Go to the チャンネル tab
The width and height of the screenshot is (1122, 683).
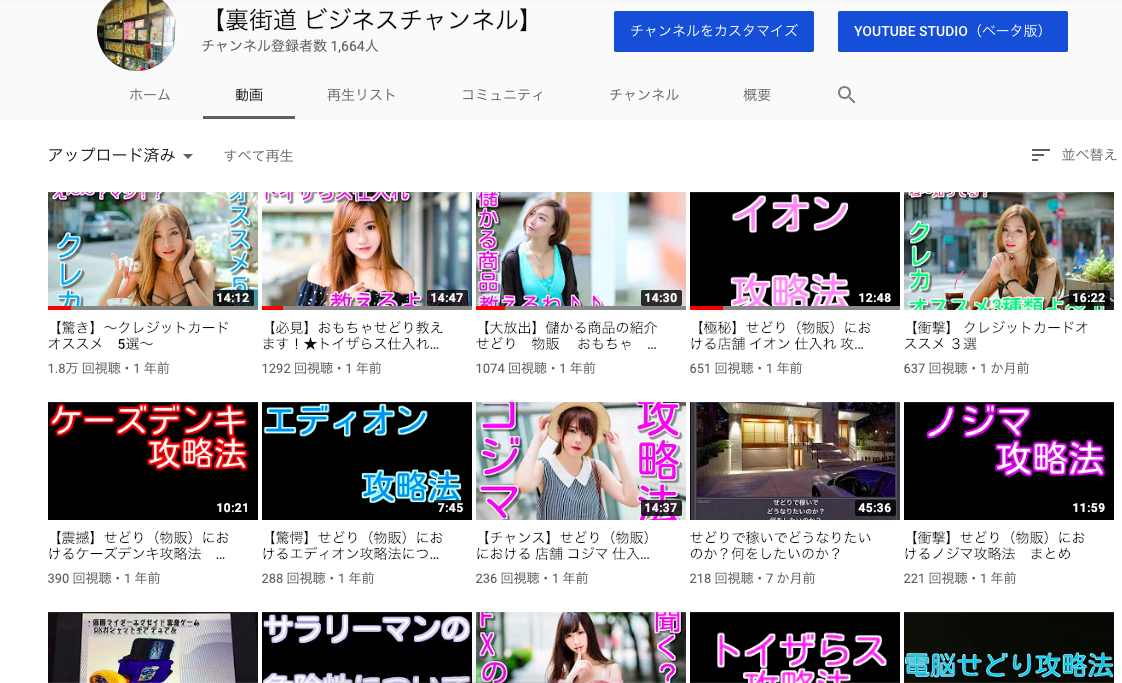(644, 95)
